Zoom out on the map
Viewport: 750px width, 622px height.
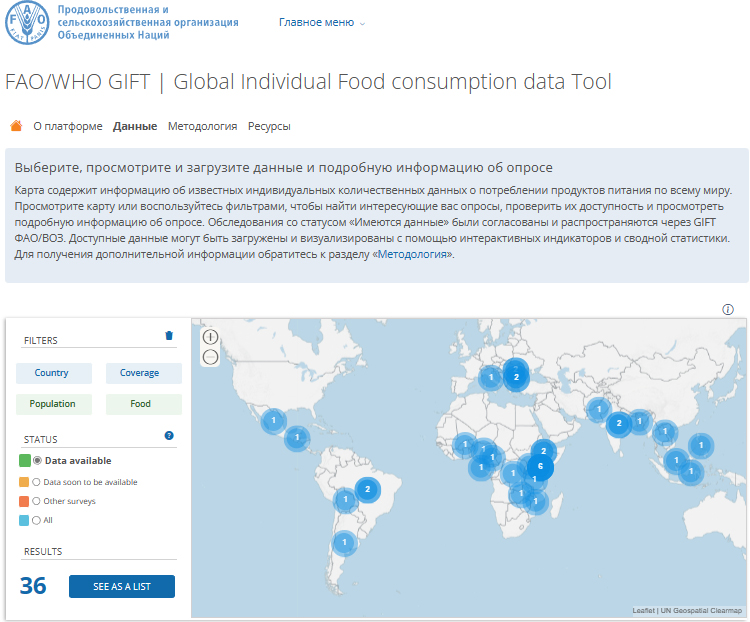pos(210,357)
